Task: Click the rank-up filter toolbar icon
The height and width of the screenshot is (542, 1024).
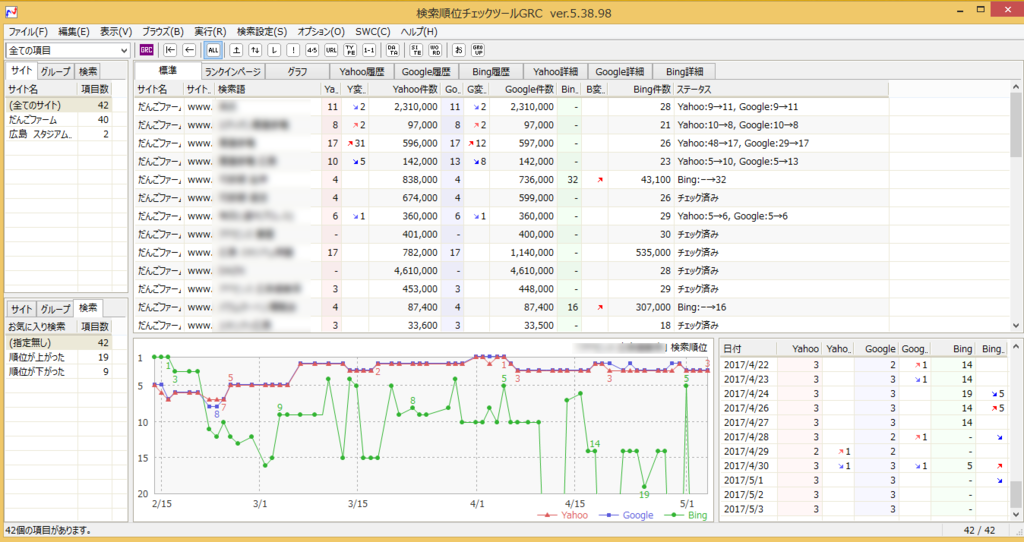Action: [x=236, y=50]
